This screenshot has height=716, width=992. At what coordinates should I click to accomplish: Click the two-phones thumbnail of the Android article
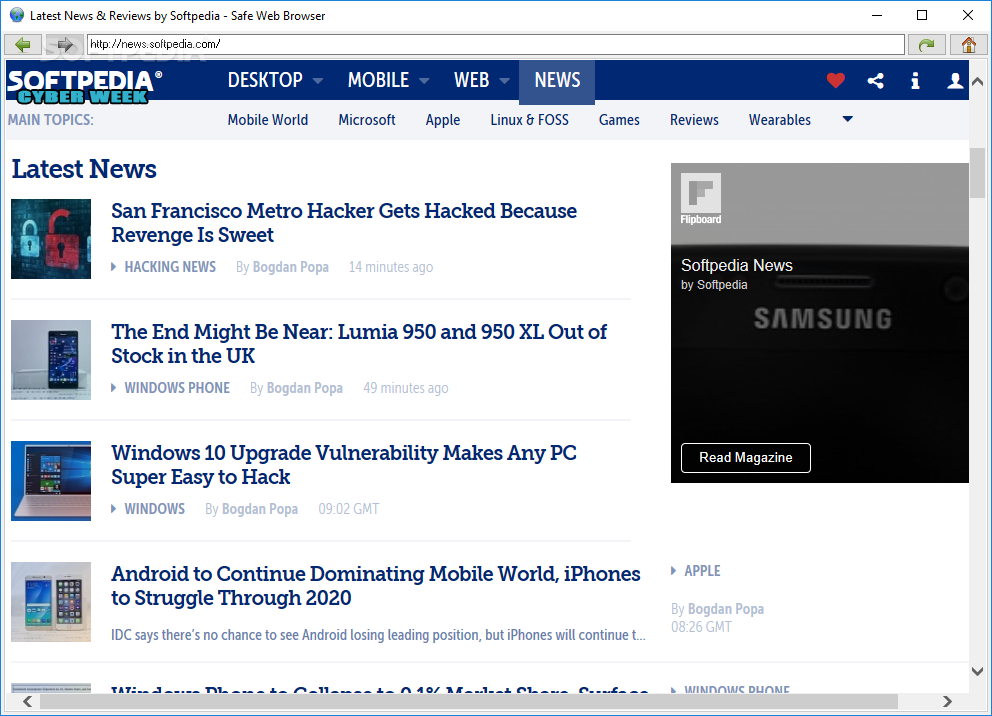(51, 602)
